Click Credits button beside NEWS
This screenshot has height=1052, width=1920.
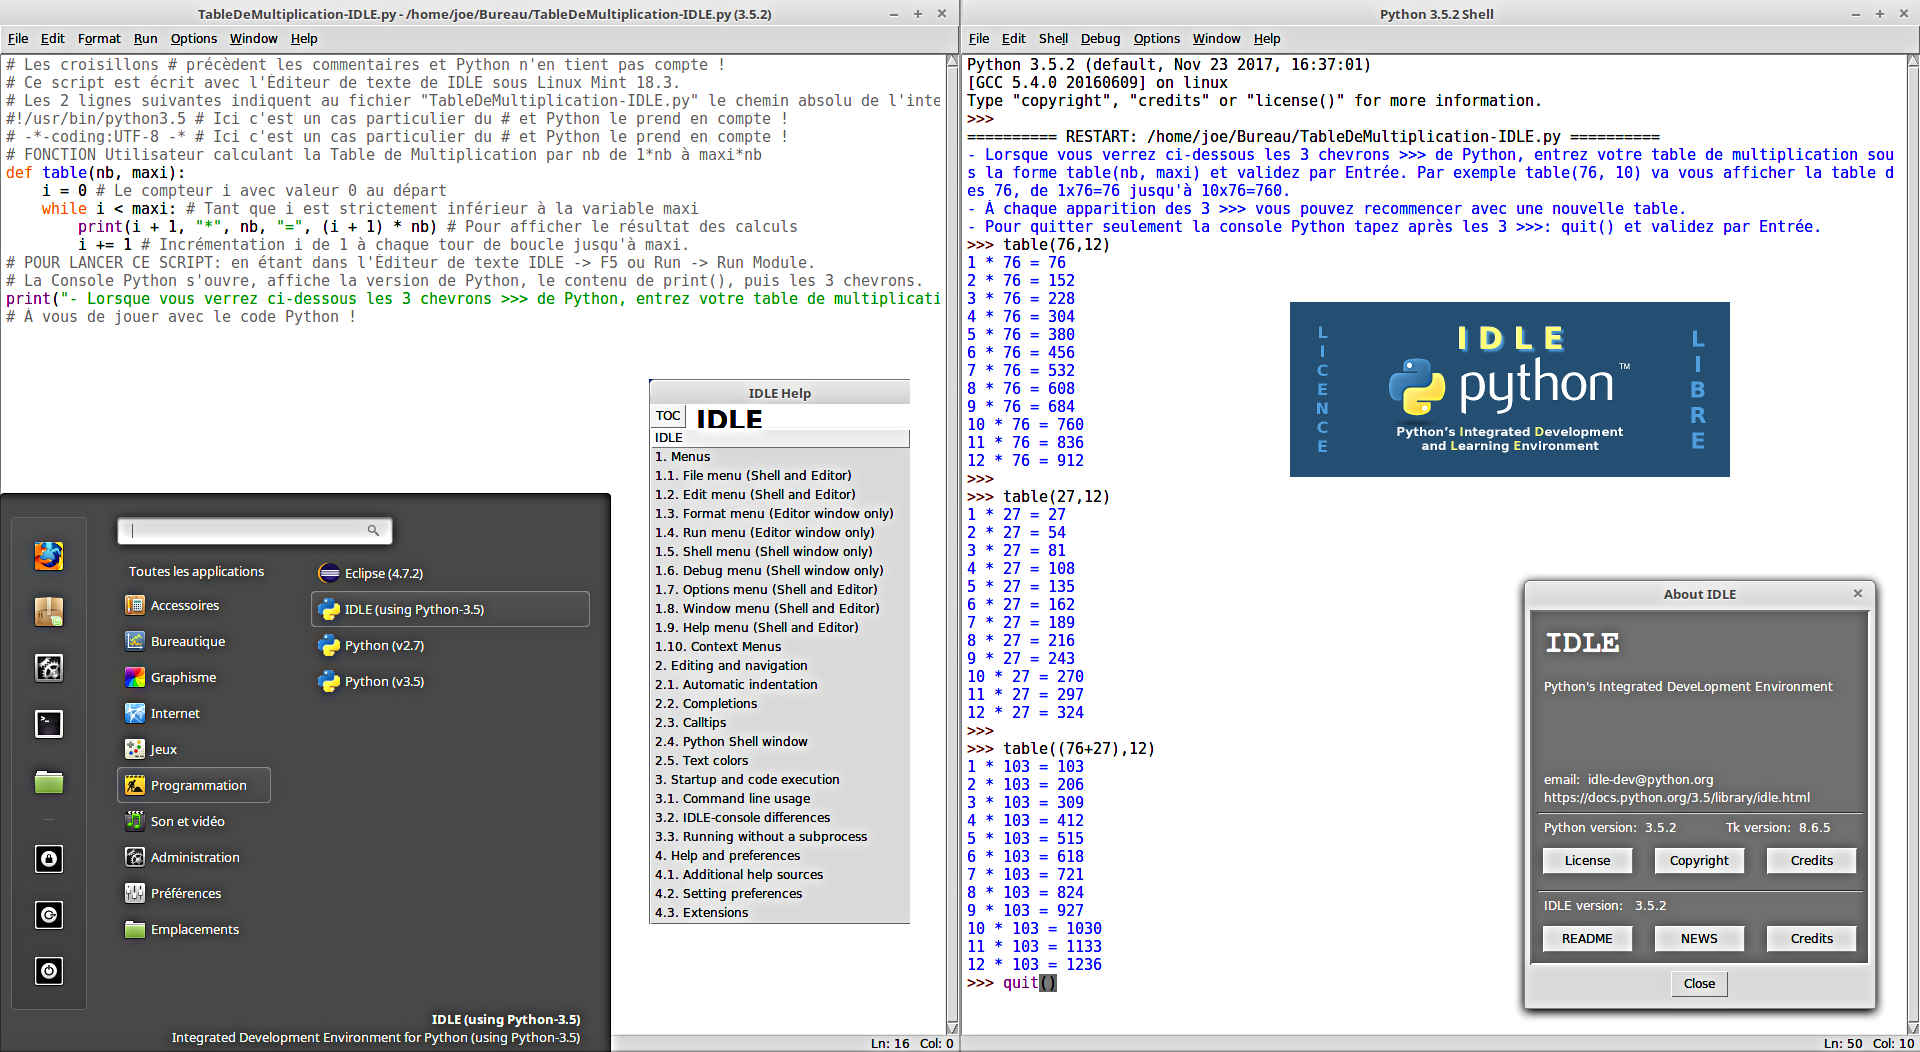click(x=1811, y=938)
